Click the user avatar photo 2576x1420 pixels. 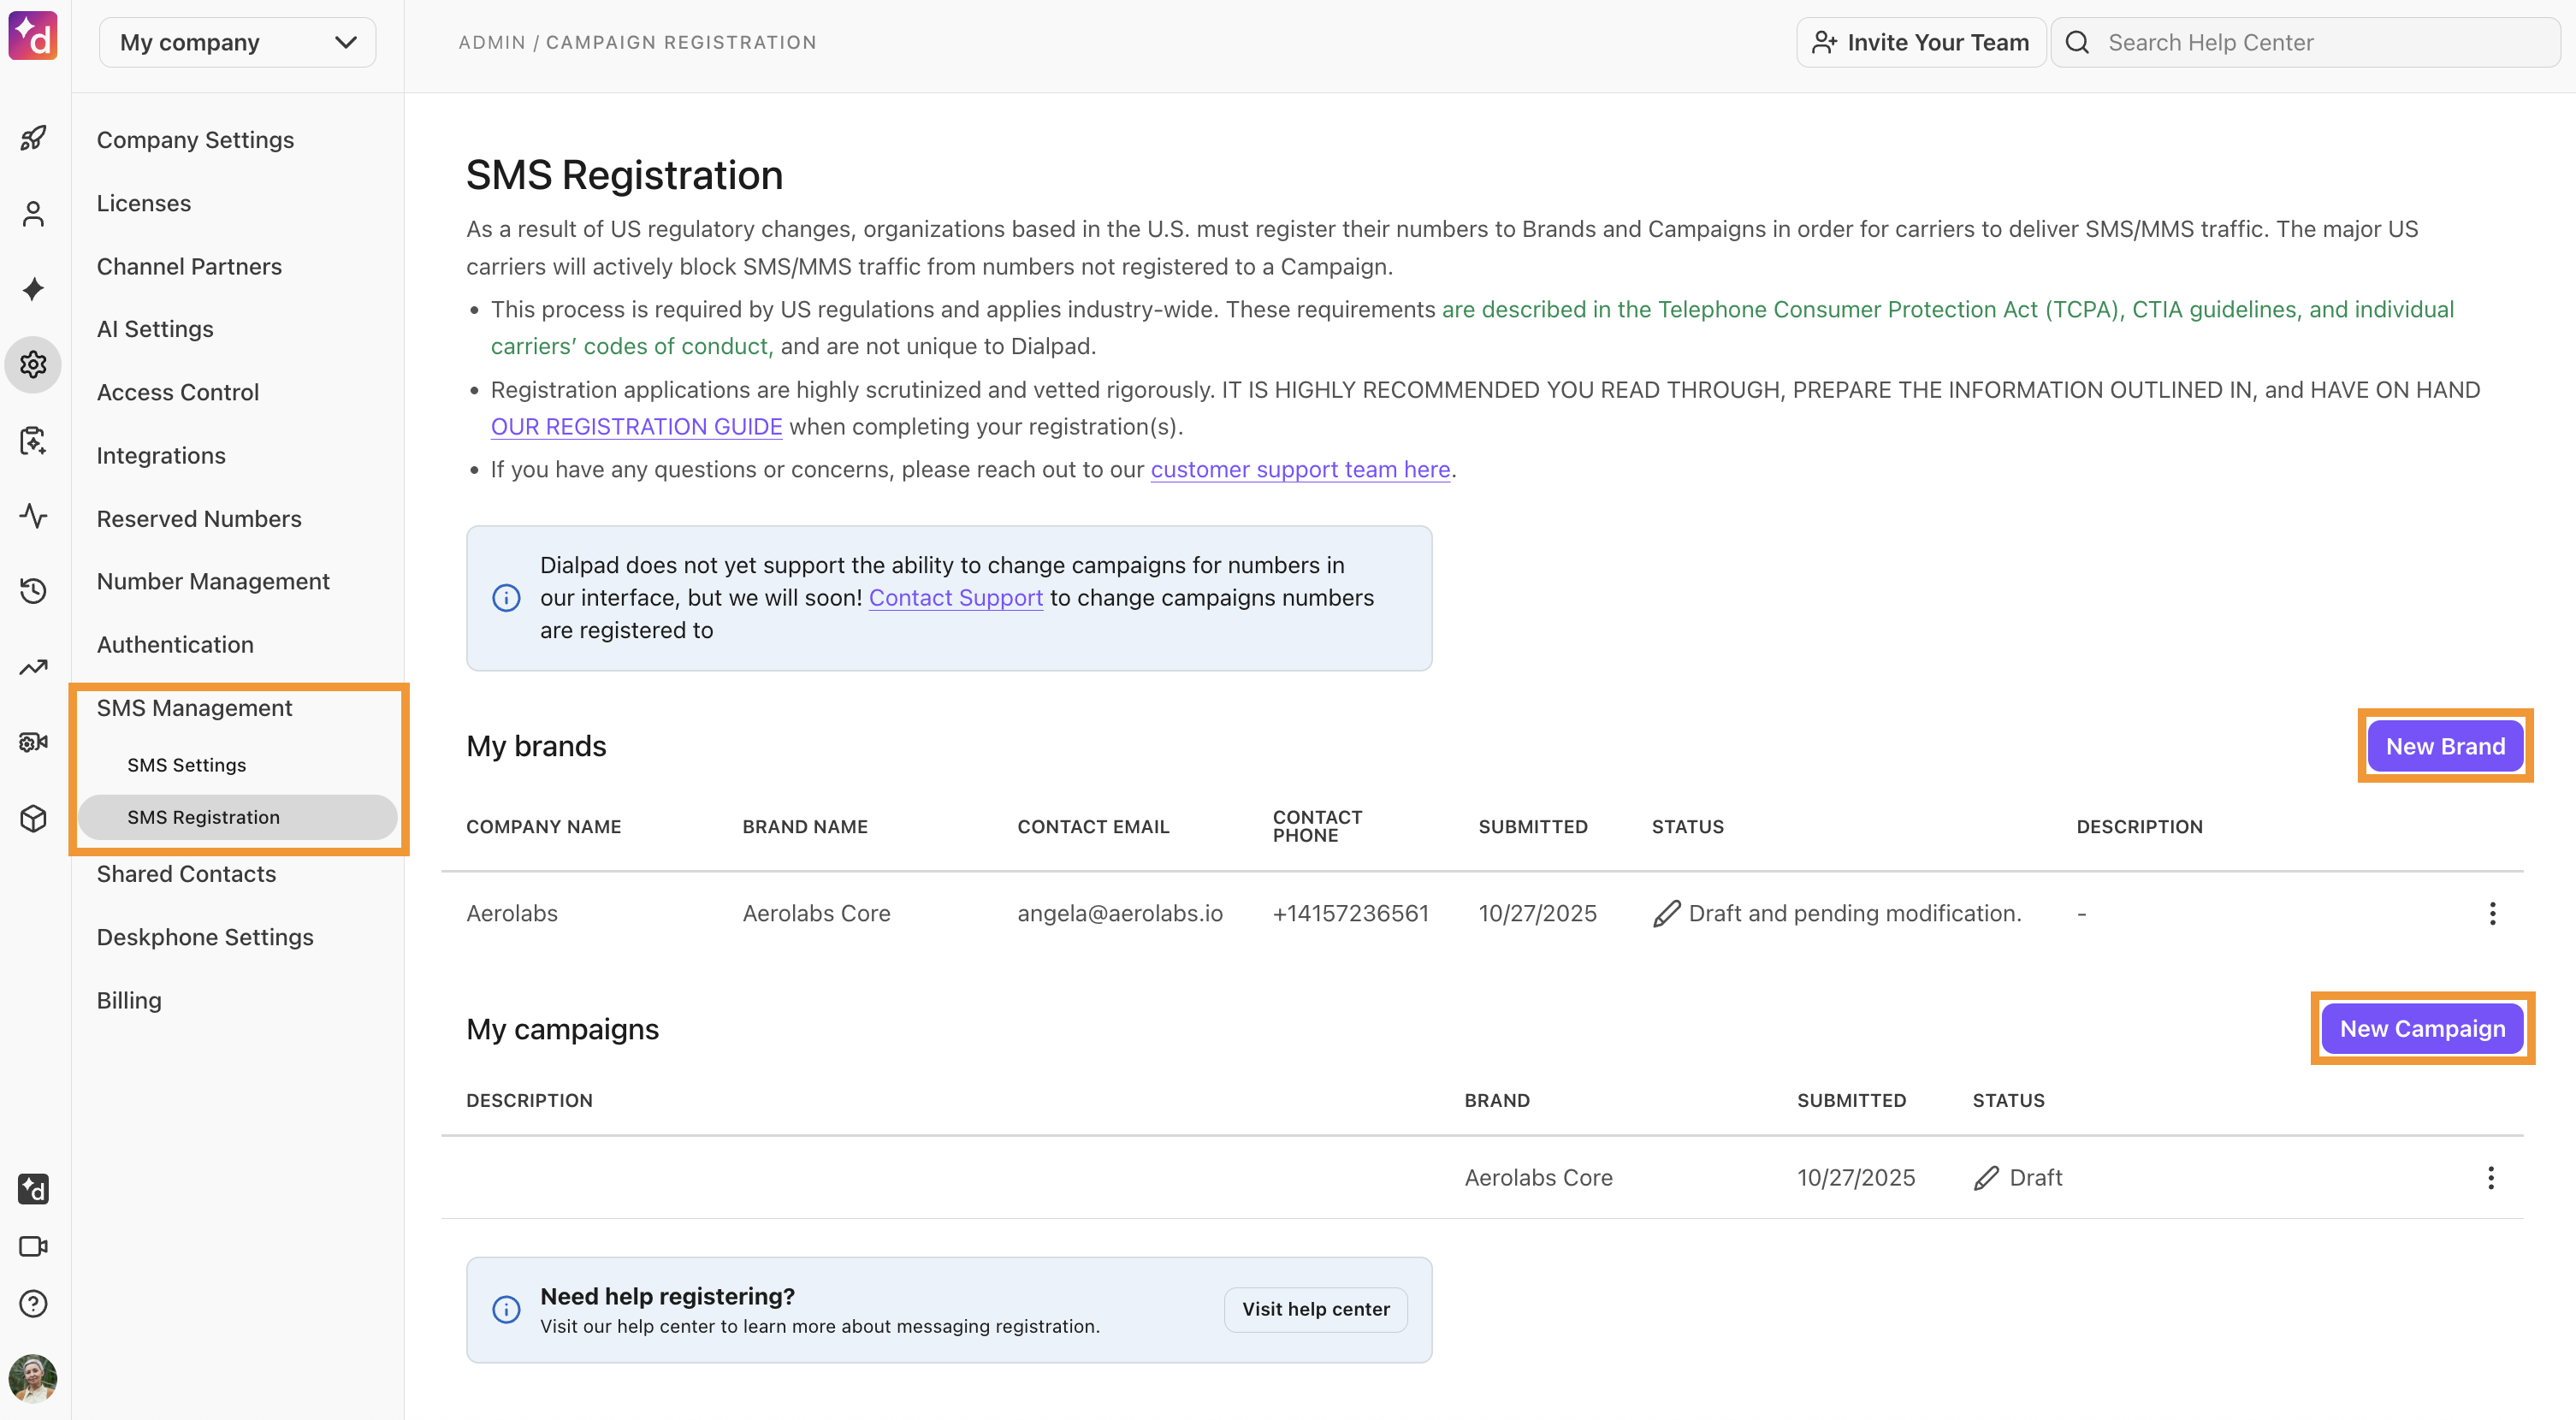click(x=33, y=1379)
